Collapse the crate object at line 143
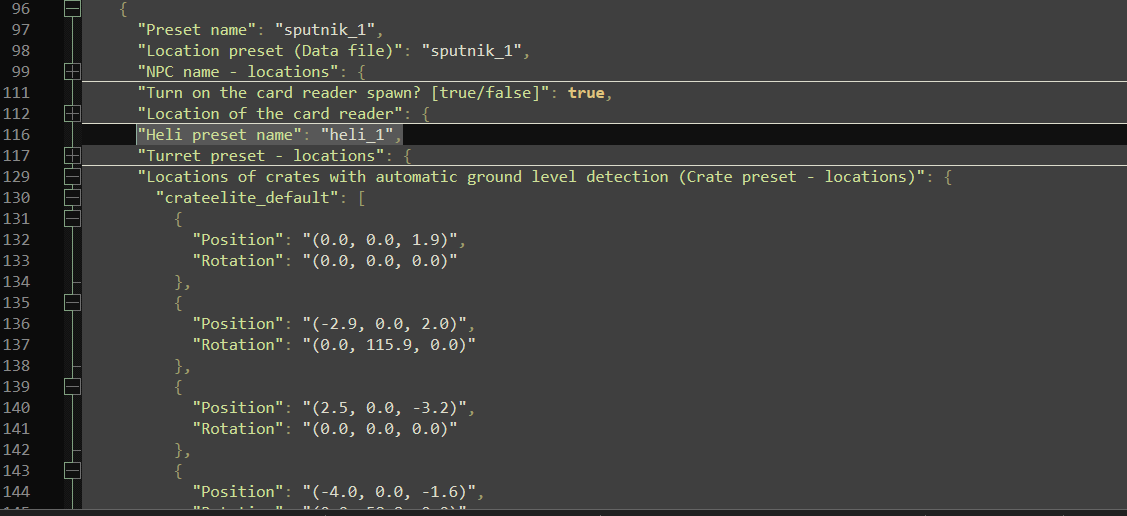 coord(71,471)
